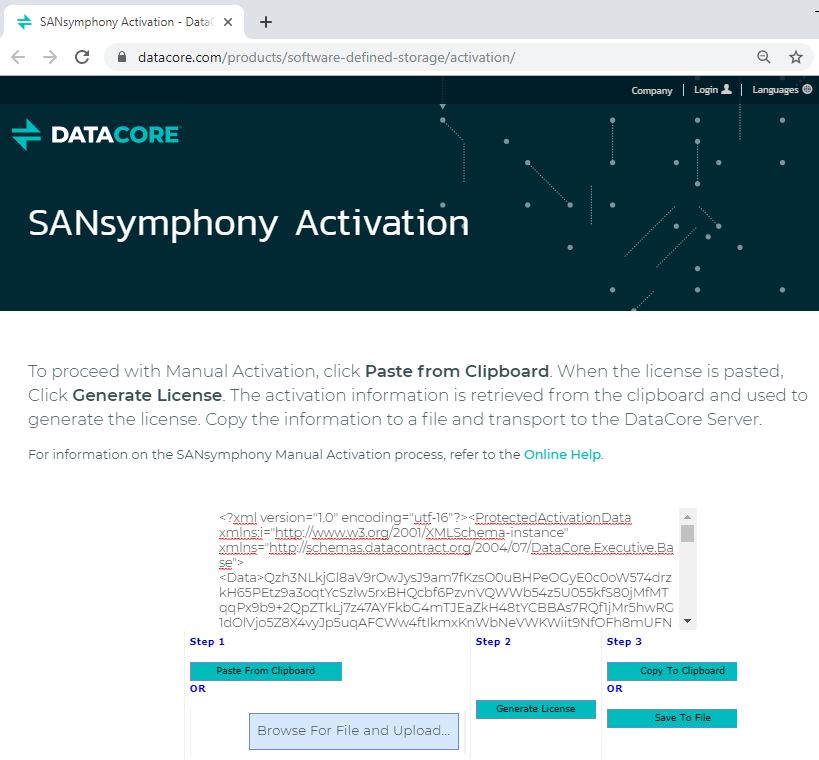Reload the current page
Image resolution: width=819 pixels, height=760 pixels.
(x=81, y=57)
